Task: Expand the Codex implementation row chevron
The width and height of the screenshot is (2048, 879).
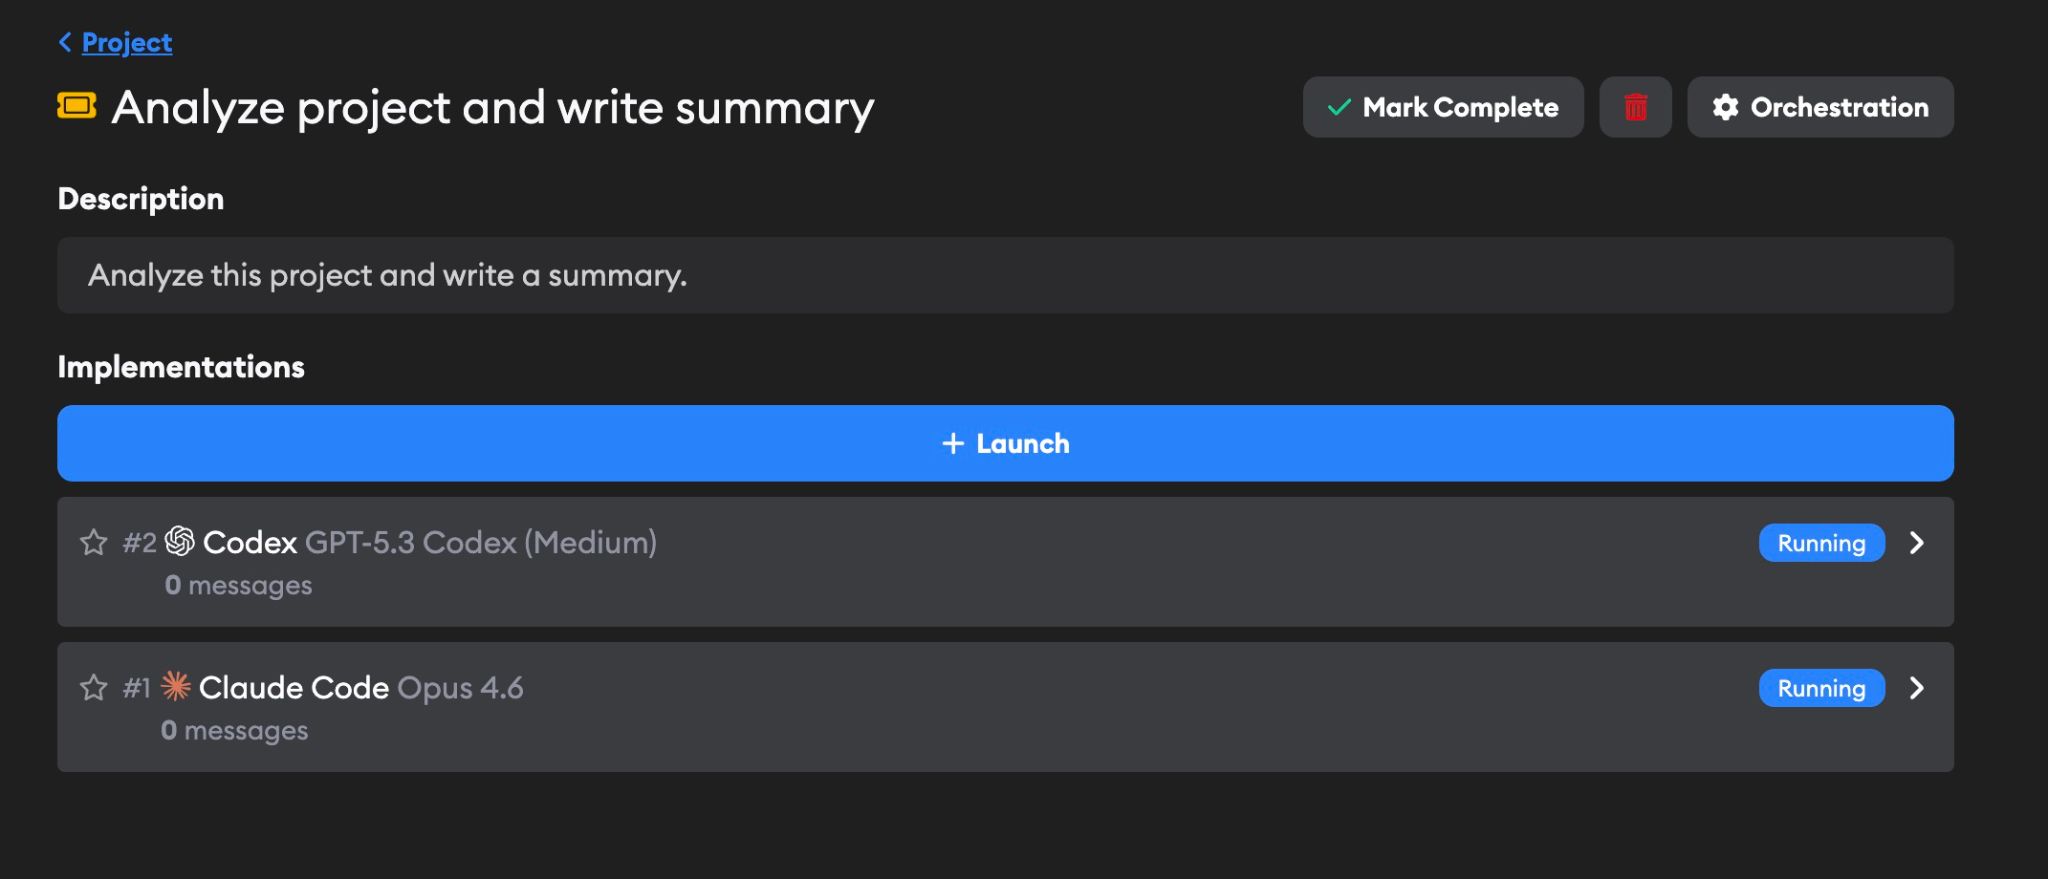Action: pyautogui.click(x=1916, y=542)
